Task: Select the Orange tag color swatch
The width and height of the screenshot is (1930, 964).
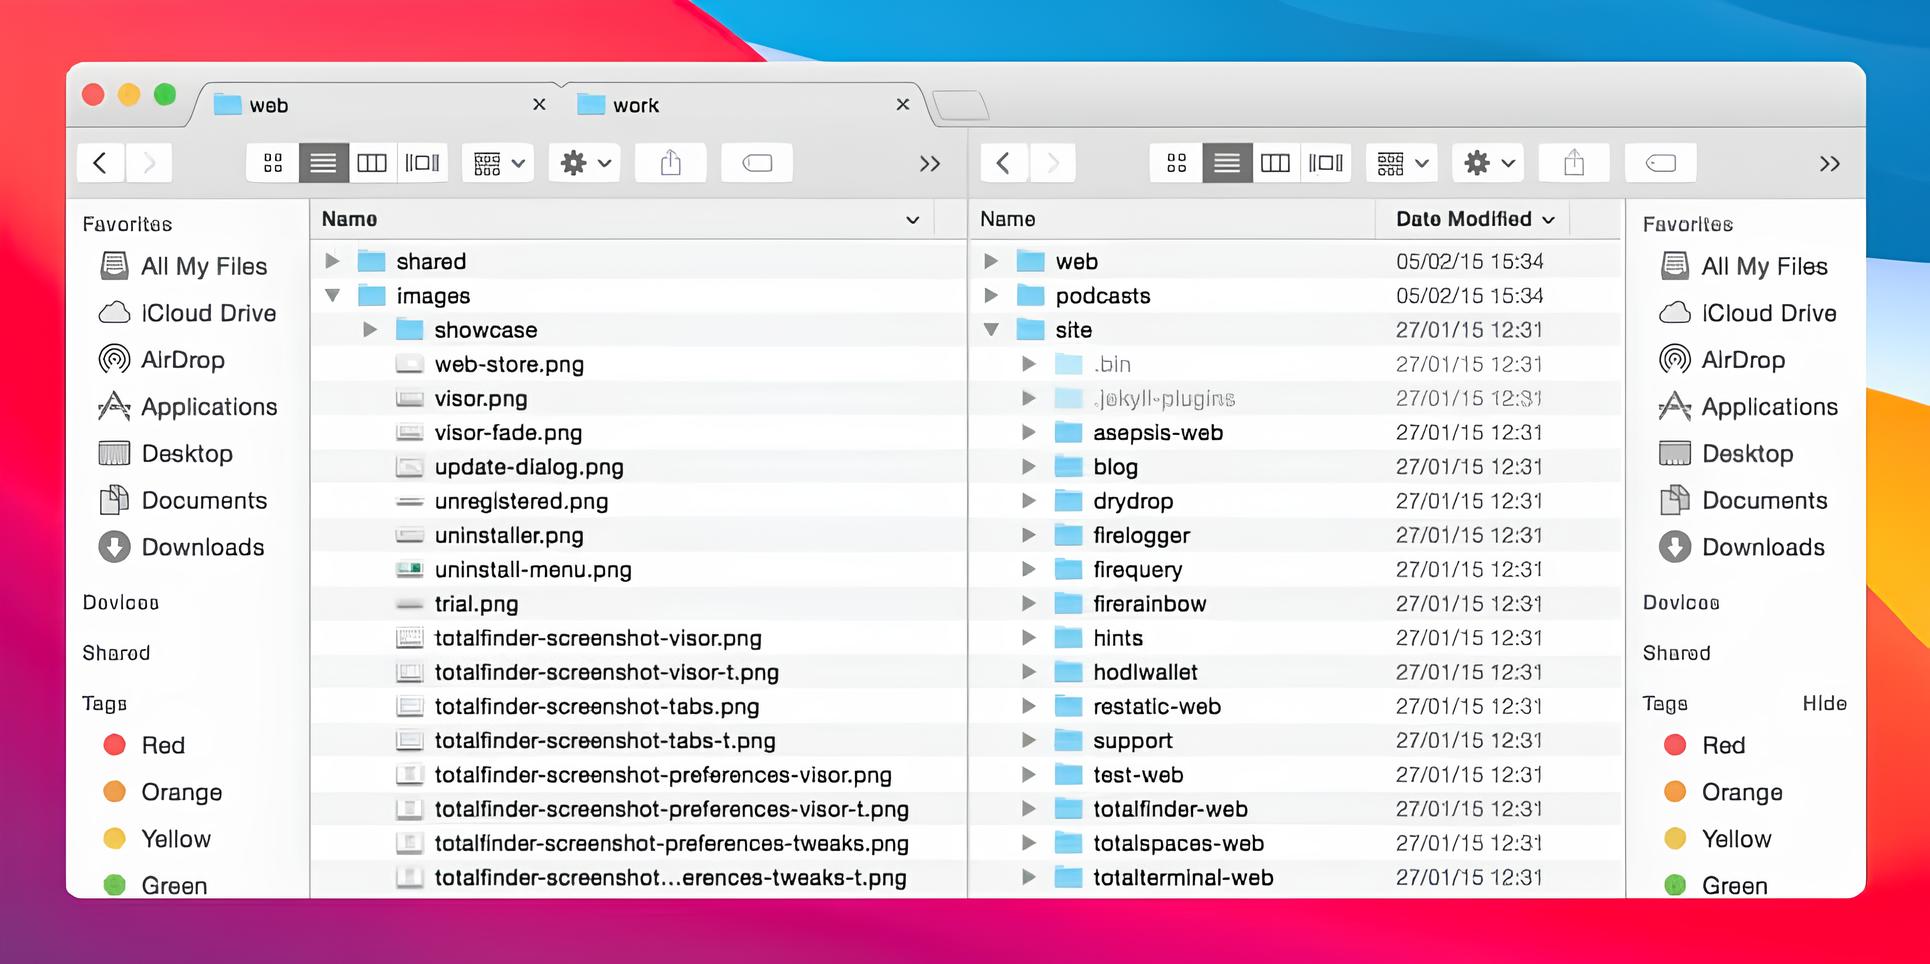Action: tap(113, 791)
